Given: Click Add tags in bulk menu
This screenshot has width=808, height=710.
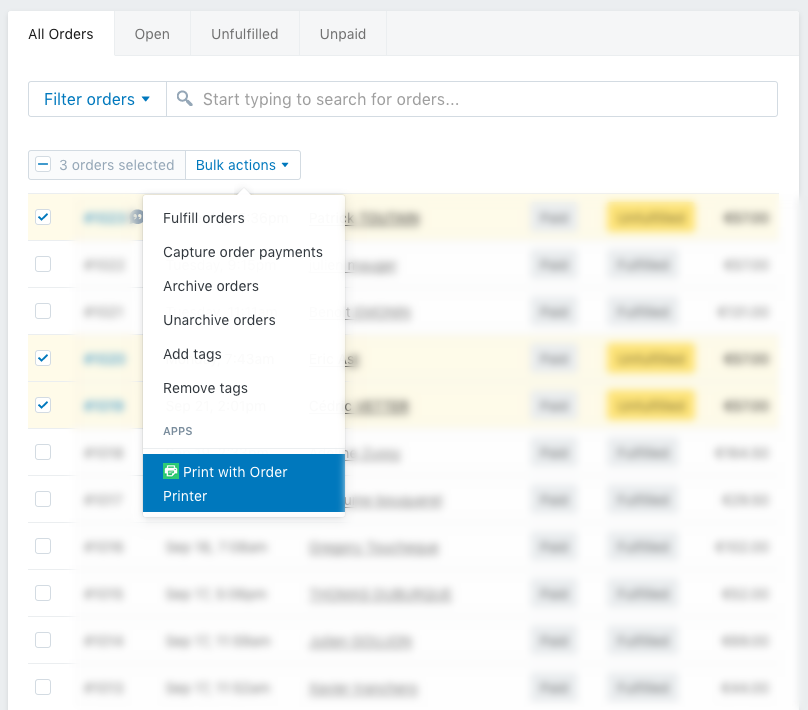Looking at the screenshot, I should (192, 354).
